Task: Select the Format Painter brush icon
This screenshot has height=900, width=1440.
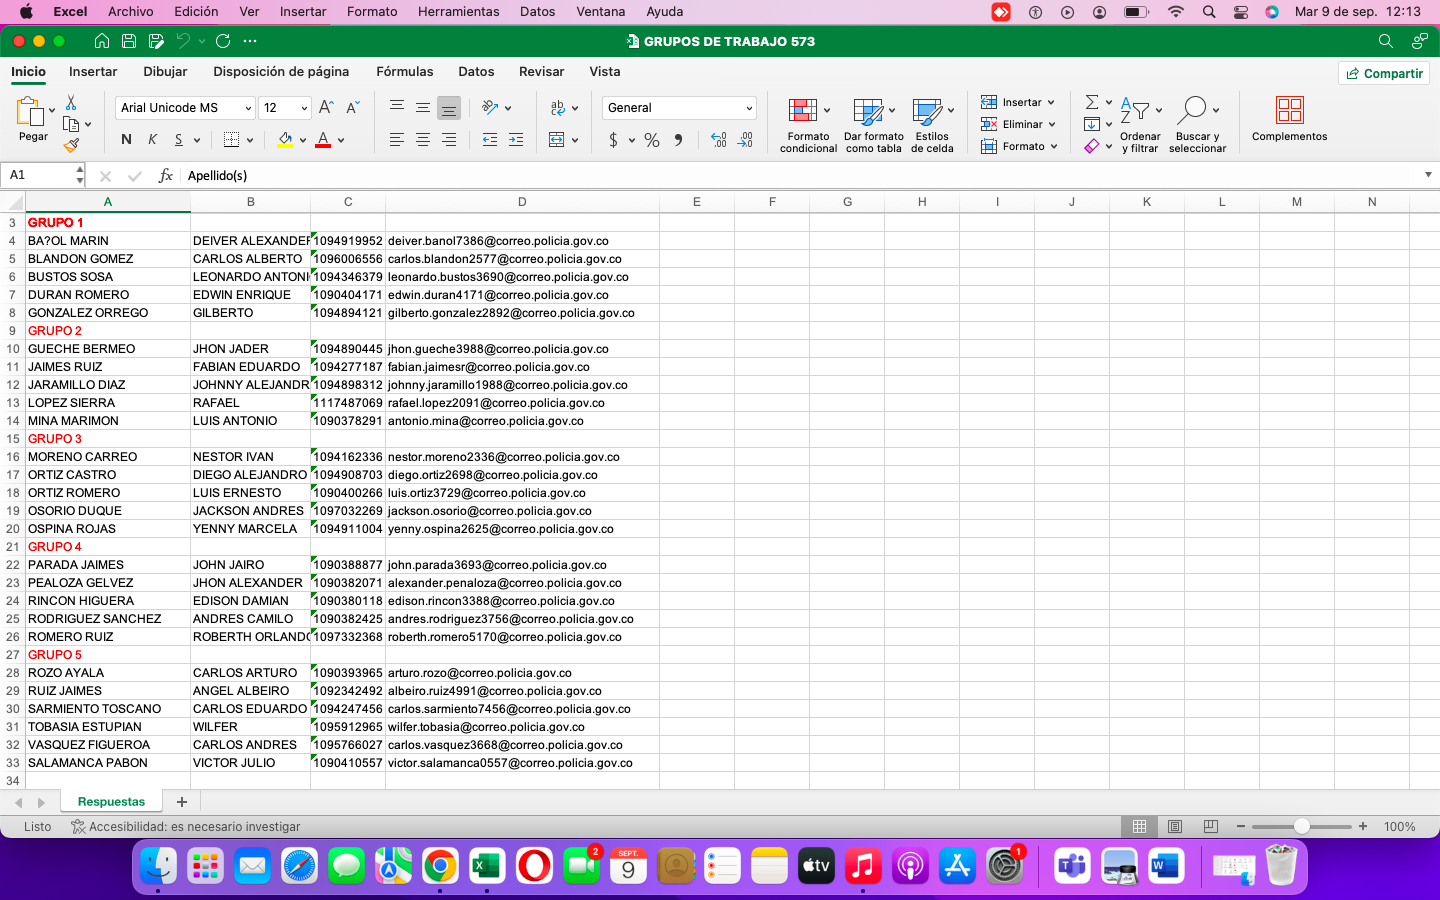Action: (71, 145)
